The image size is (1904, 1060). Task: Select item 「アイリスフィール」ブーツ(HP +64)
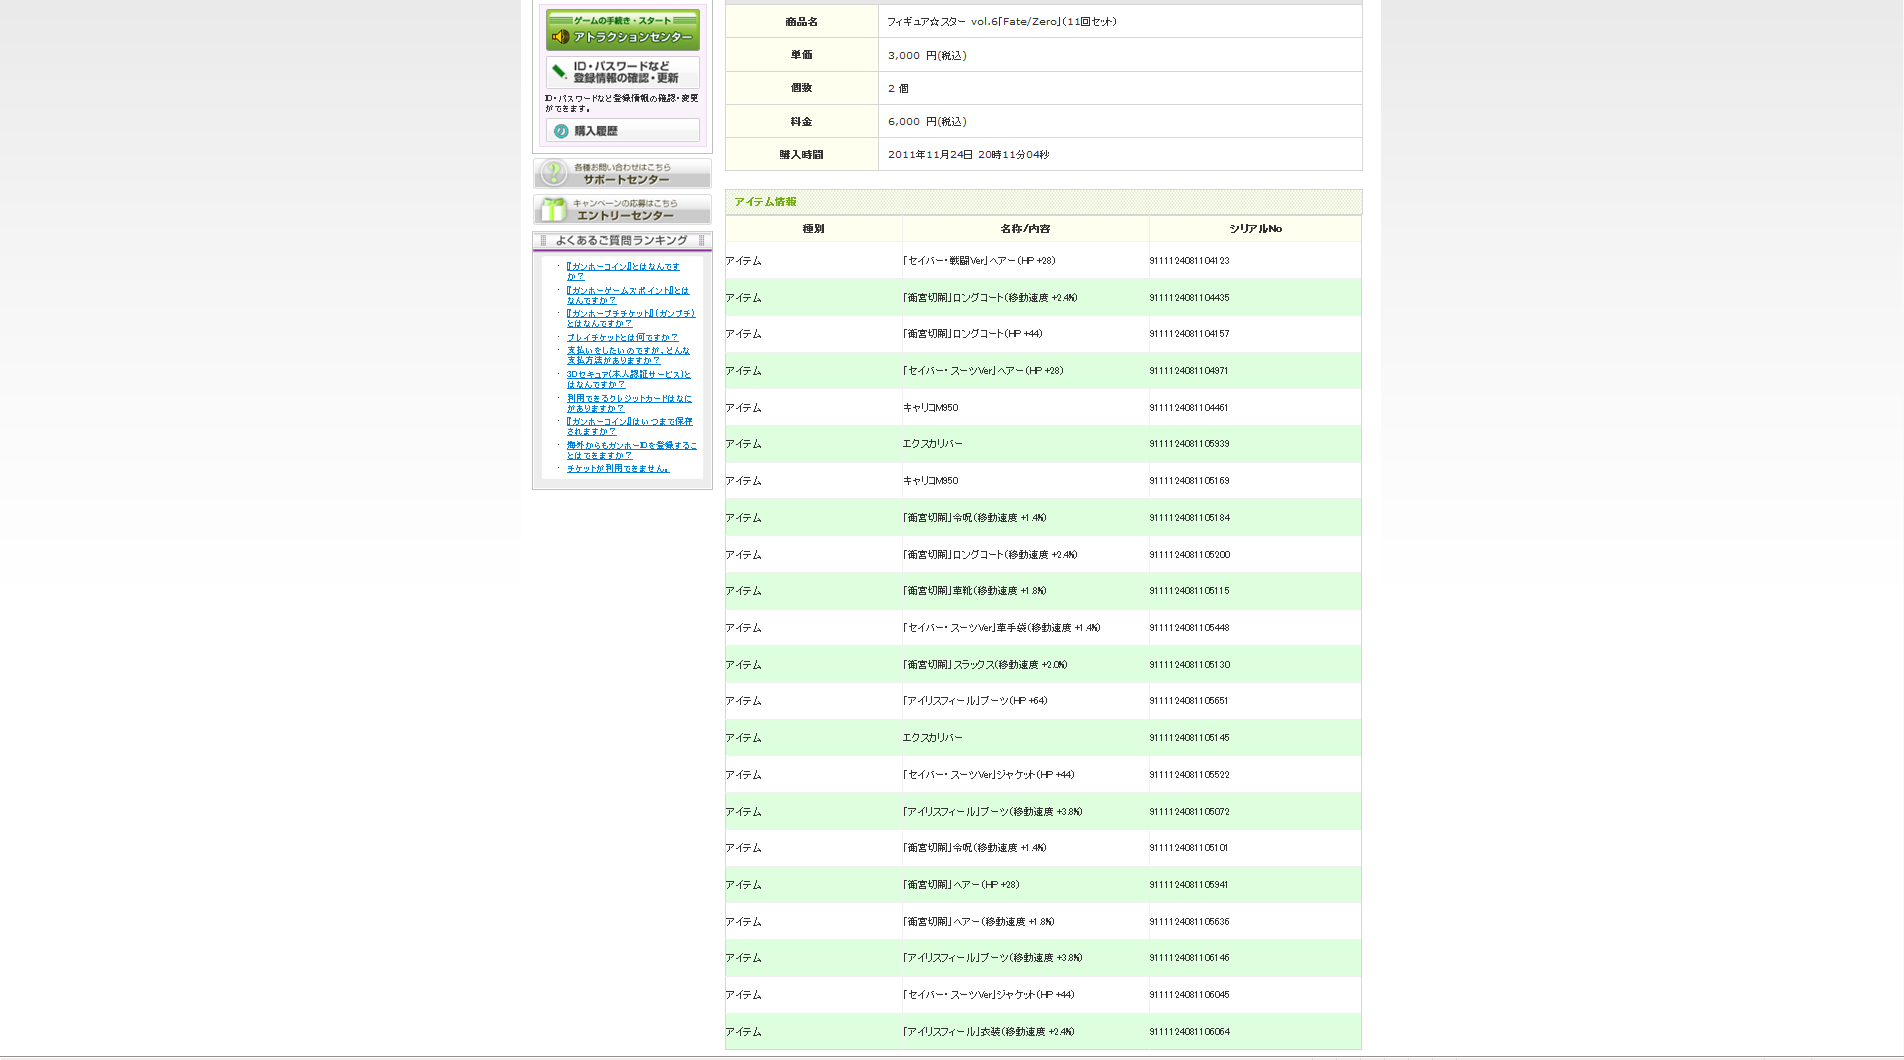[975, 701]
